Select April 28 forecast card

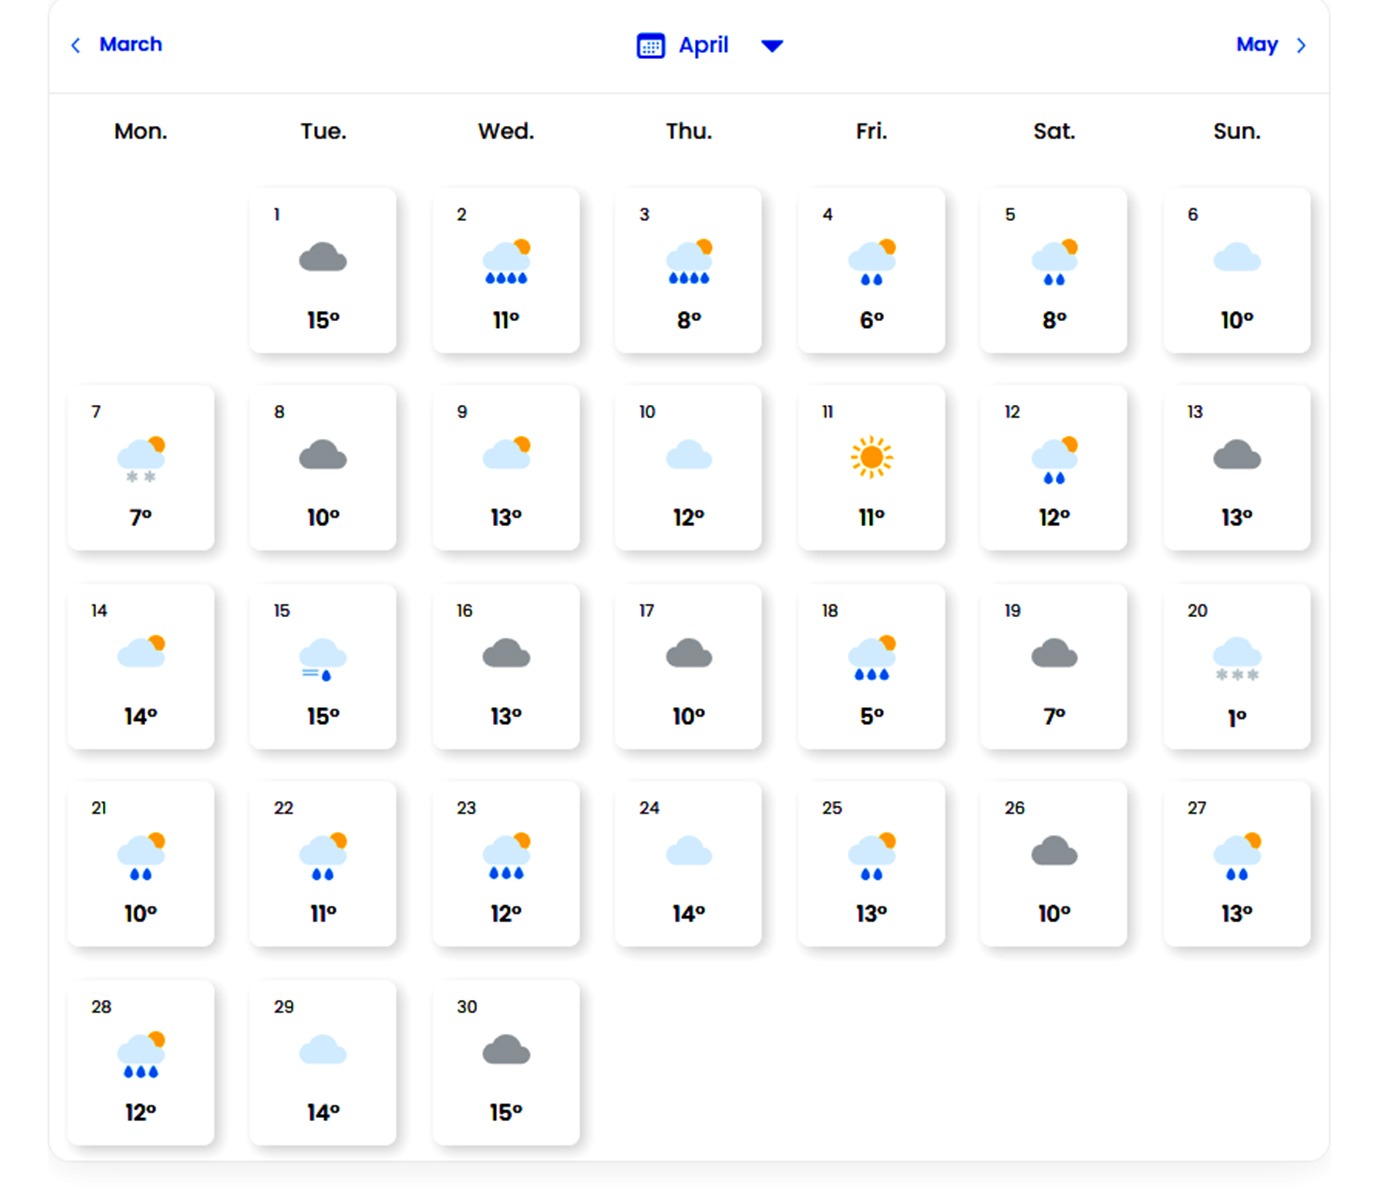[x=141, y=1062]
